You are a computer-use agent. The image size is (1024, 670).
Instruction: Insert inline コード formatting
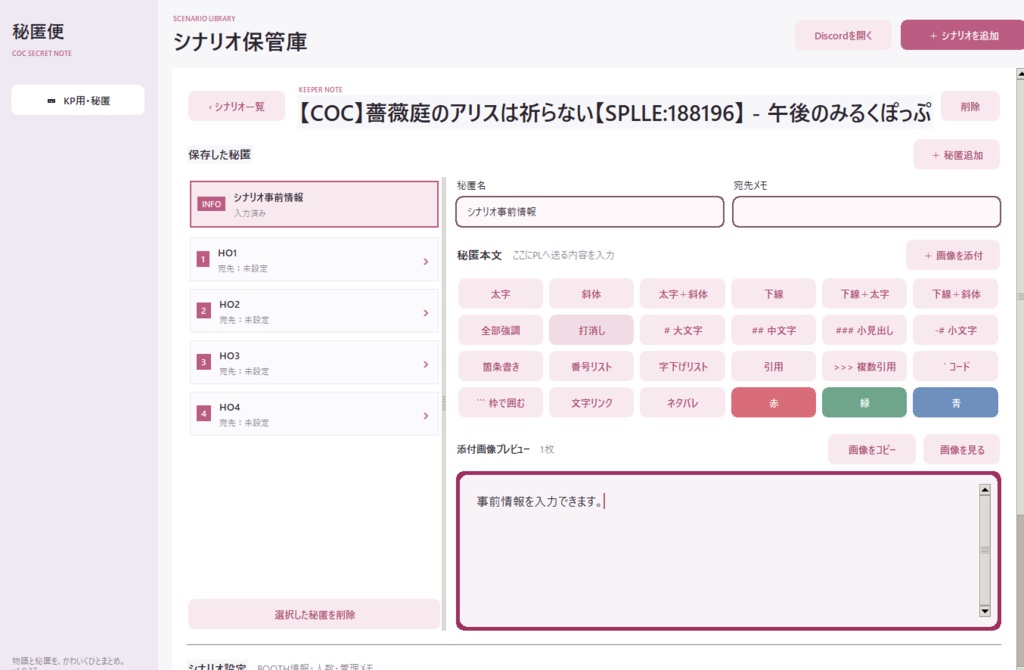955,366
